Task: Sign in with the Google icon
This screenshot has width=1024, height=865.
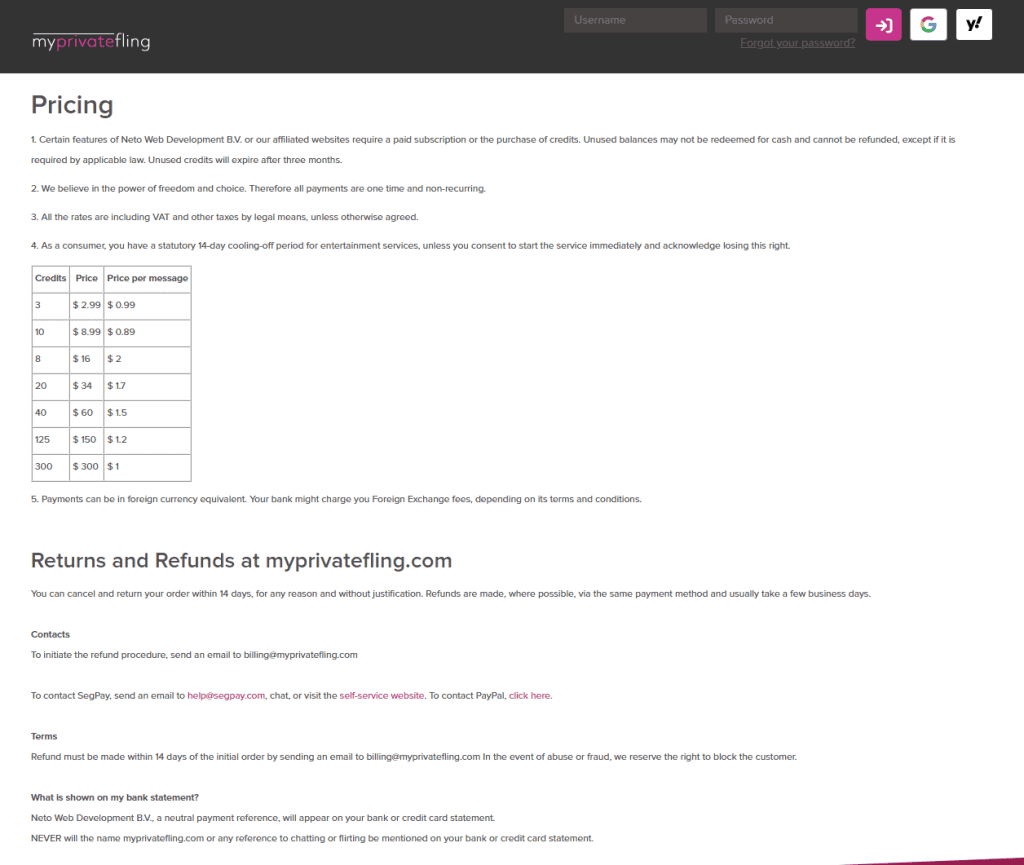Action: pyautogui.click(x=928, y=25)
